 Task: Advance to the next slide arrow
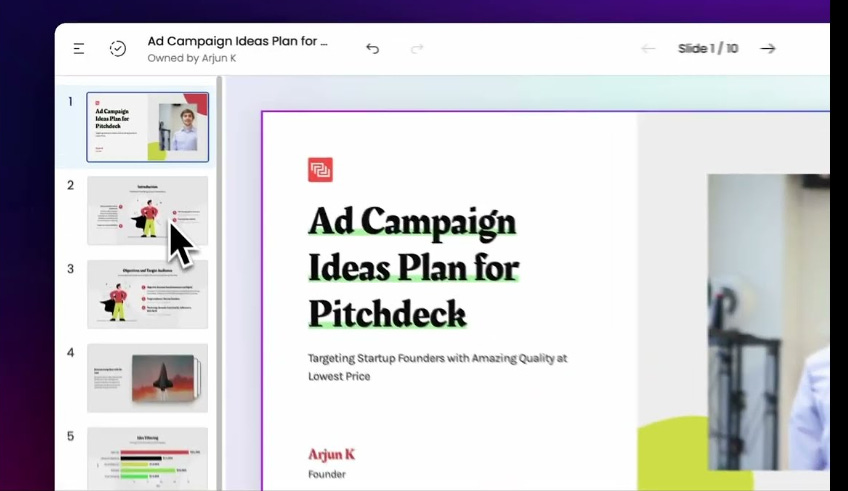click(x=767, y=49)
